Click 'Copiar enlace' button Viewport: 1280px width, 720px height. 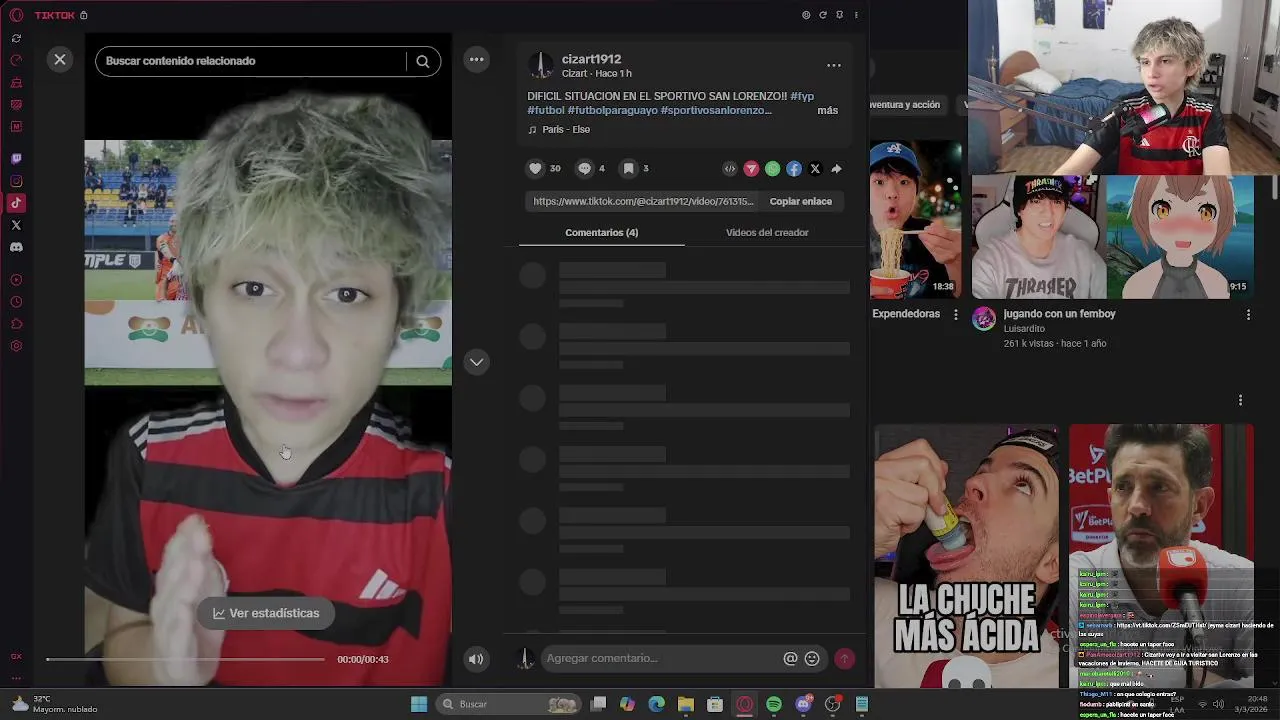pyautogui.click(x=800, y=201)
